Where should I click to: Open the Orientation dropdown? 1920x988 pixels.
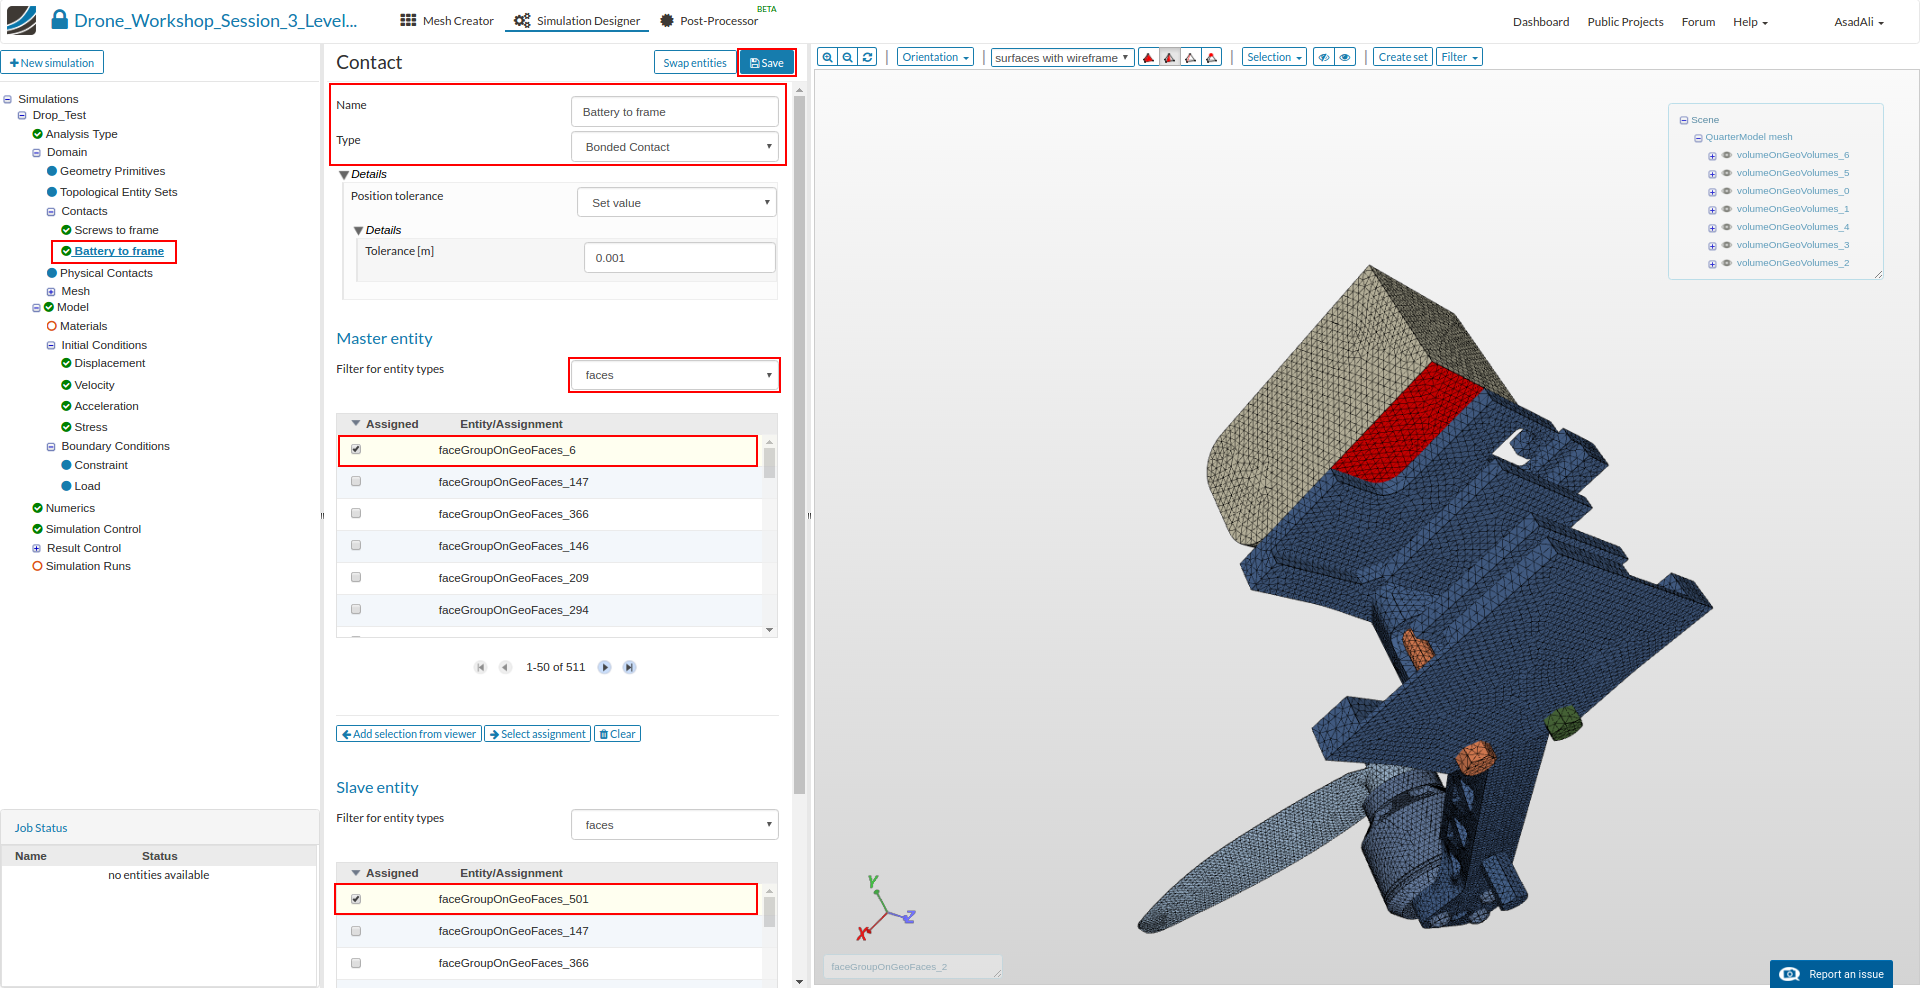coord(935,57)
